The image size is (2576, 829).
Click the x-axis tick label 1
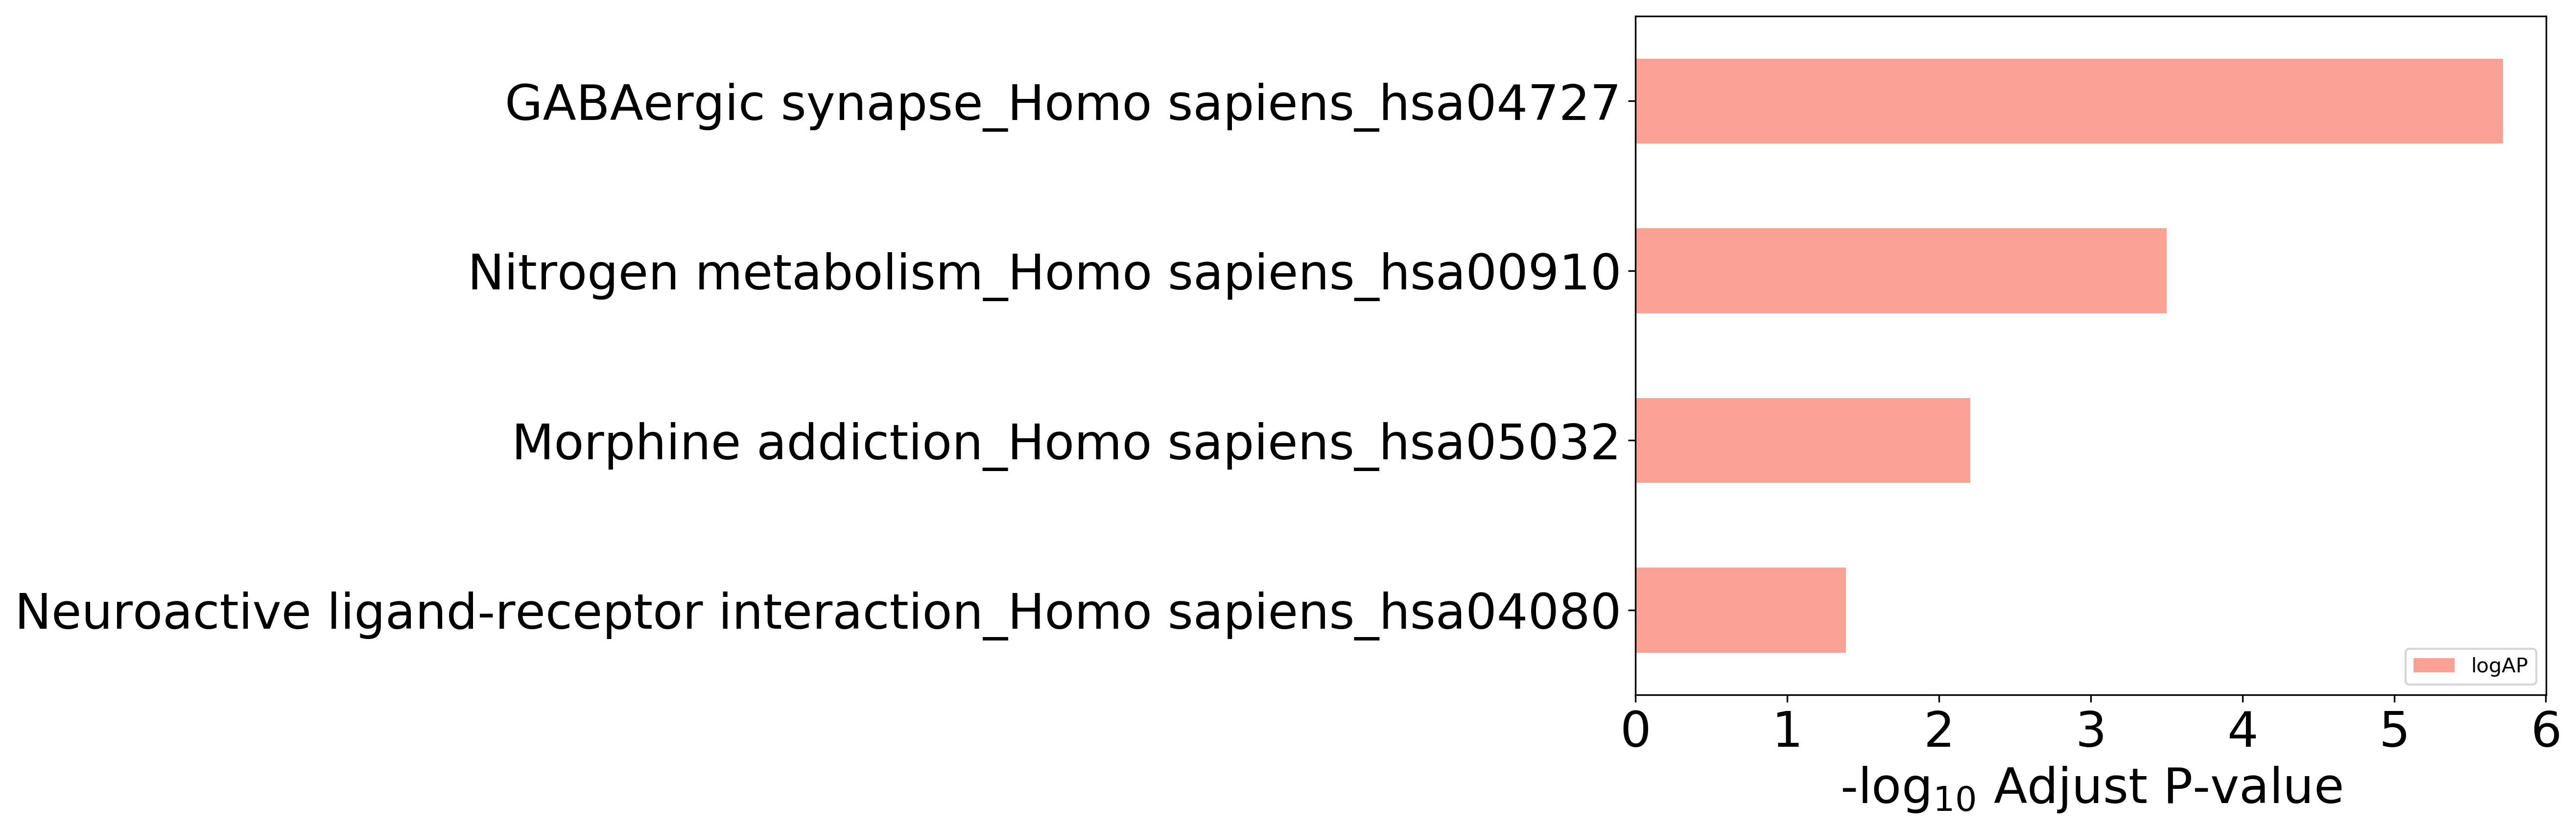(x=1788, y=731)
